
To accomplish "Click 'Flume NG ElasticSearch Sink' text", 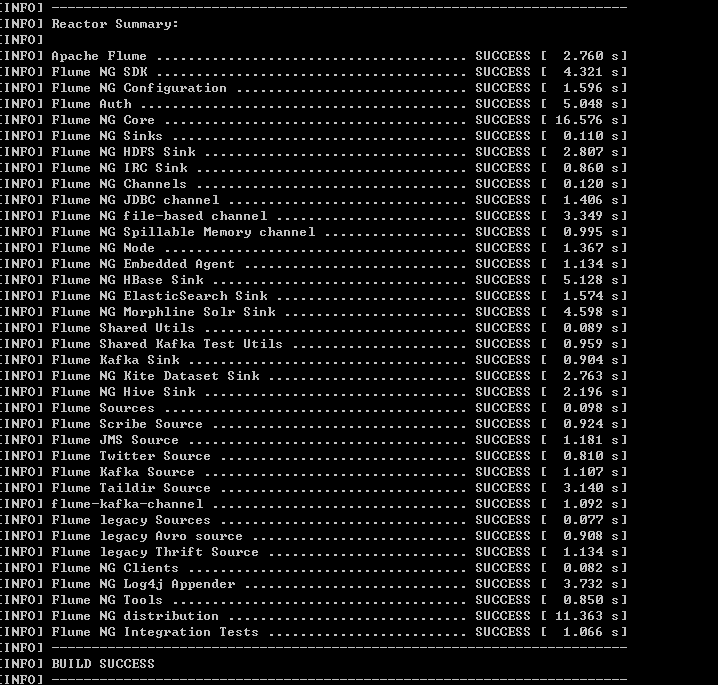I will click(159, 296).
